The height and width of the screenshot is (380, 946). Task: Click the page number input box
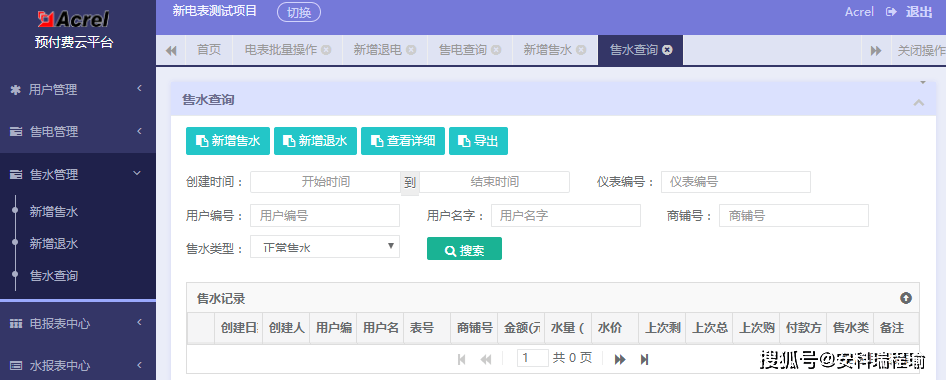(x=533, y=358)
